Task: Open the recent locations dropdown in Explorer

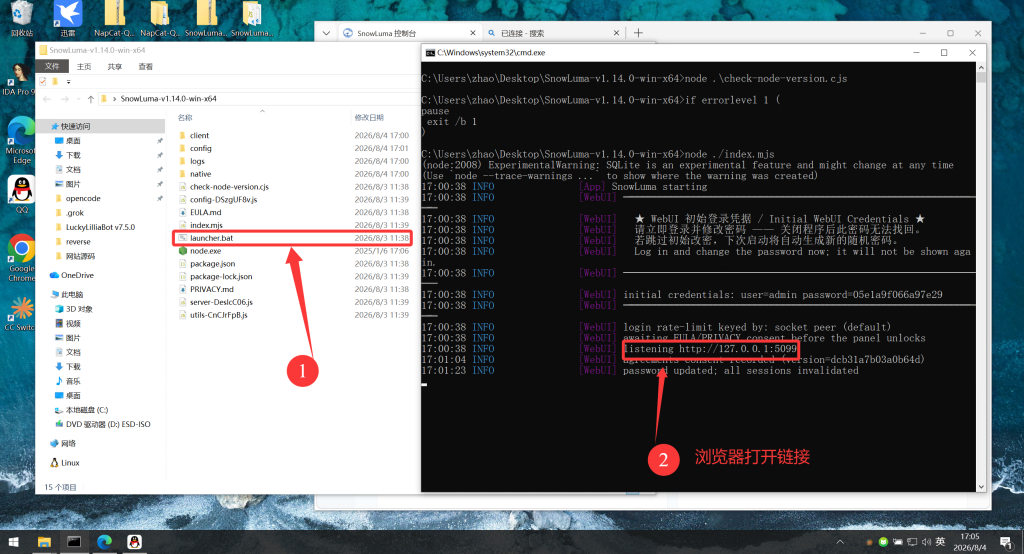Action: (78, 99)
